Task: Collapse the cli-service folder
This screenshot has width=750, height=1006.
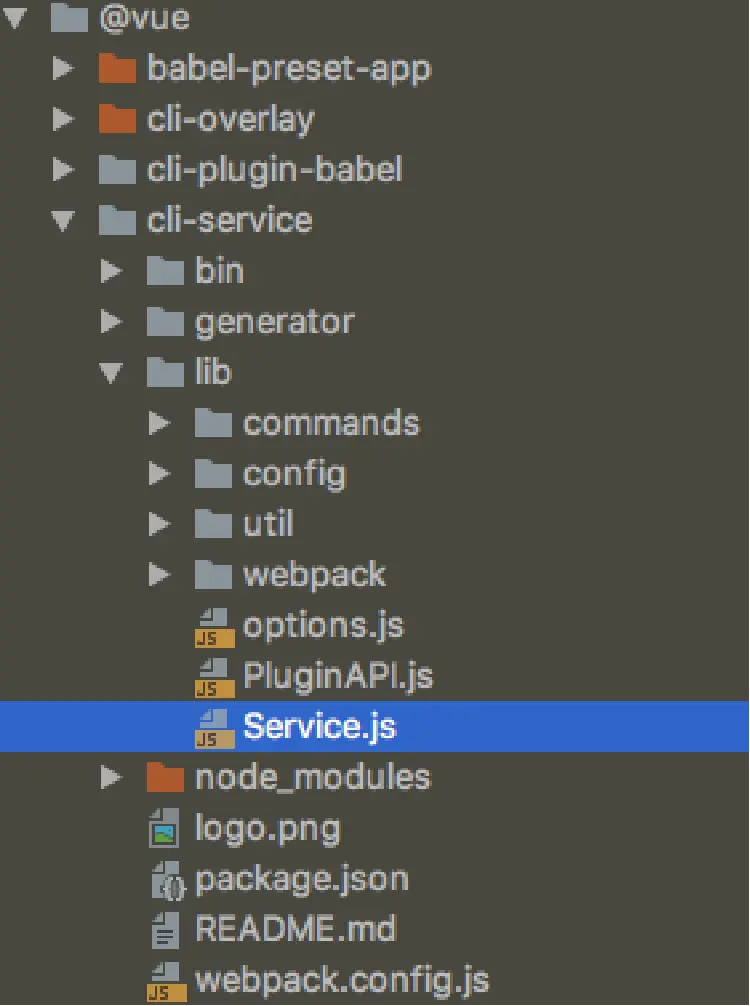Action: click(64, 221)
